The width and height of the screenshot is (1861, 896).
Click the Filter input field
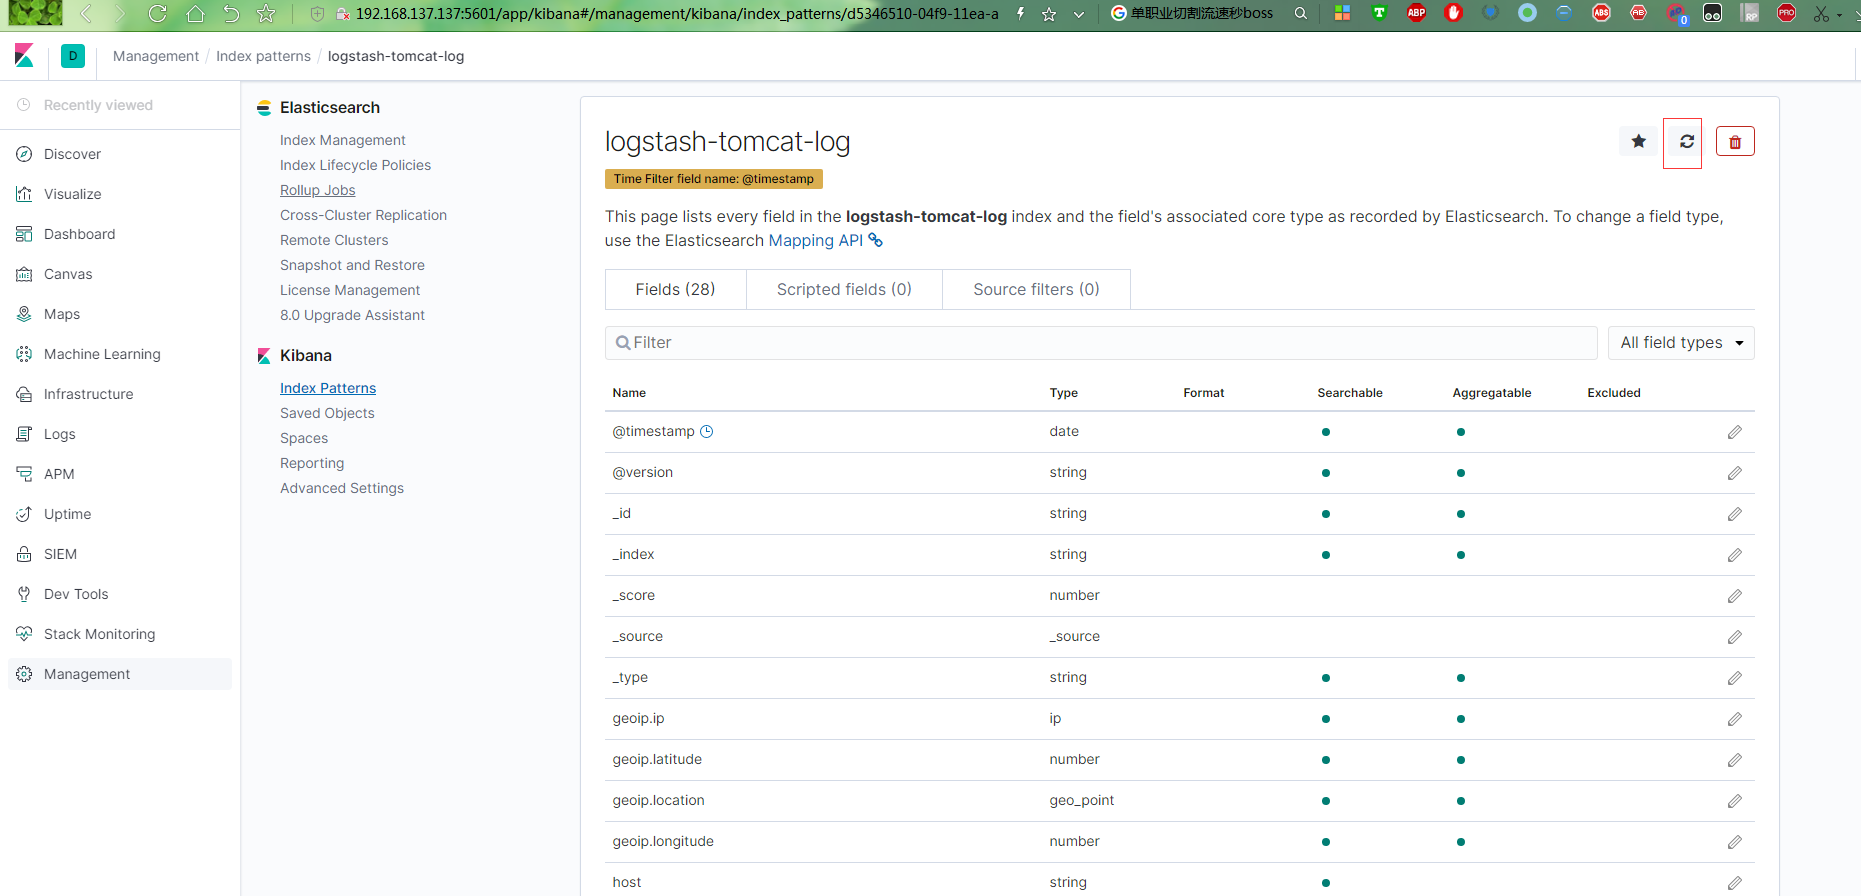pos(1101,343)
